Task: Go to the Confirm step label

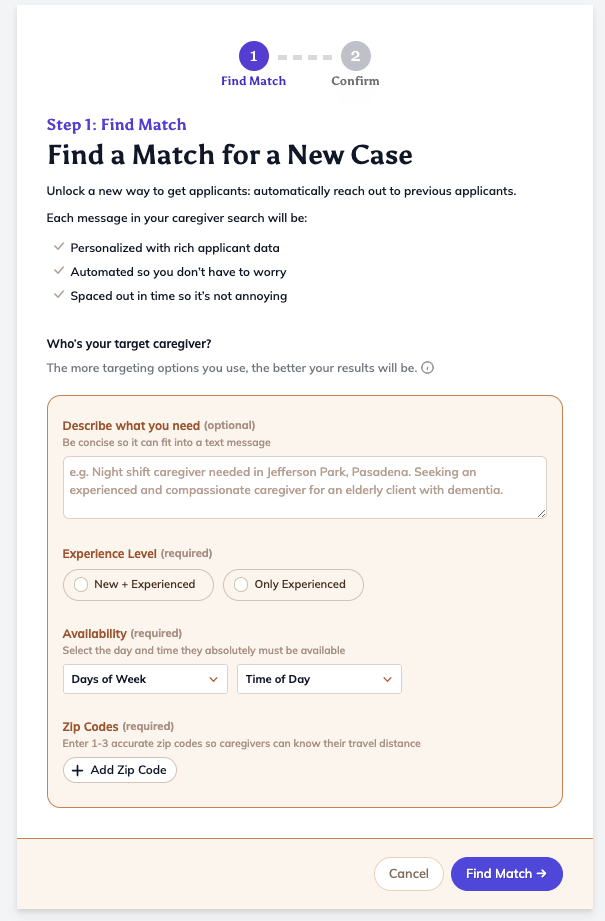Action: tap(355, 81)
